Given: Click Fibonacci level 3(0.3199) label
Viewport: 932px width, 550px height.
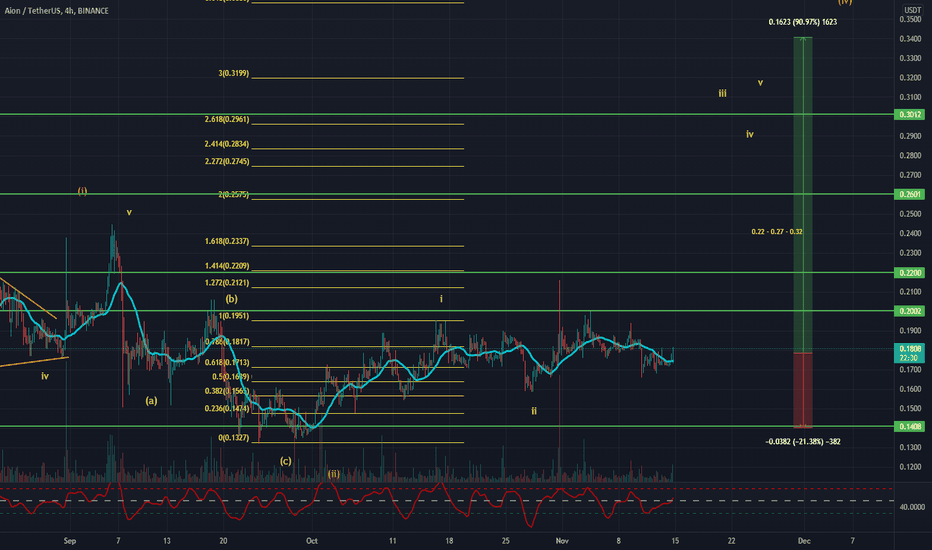Looking at the screenshot, I should (234, 74).
